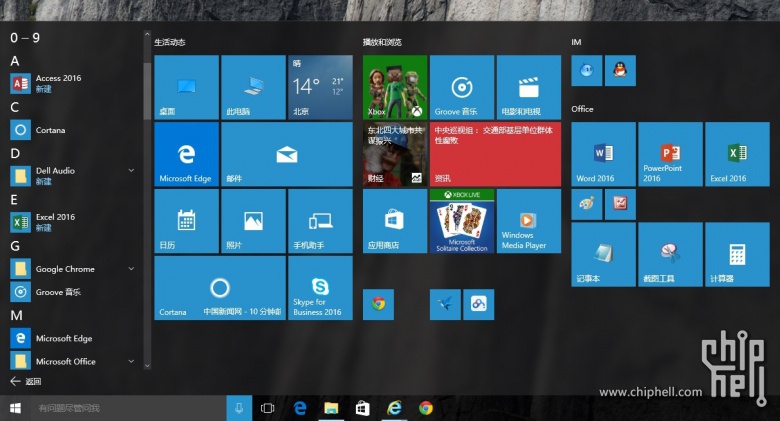Launch the Word 2016 tile
Image resolution: width=780 pixels, height=421 pixels.
[604, 154]
